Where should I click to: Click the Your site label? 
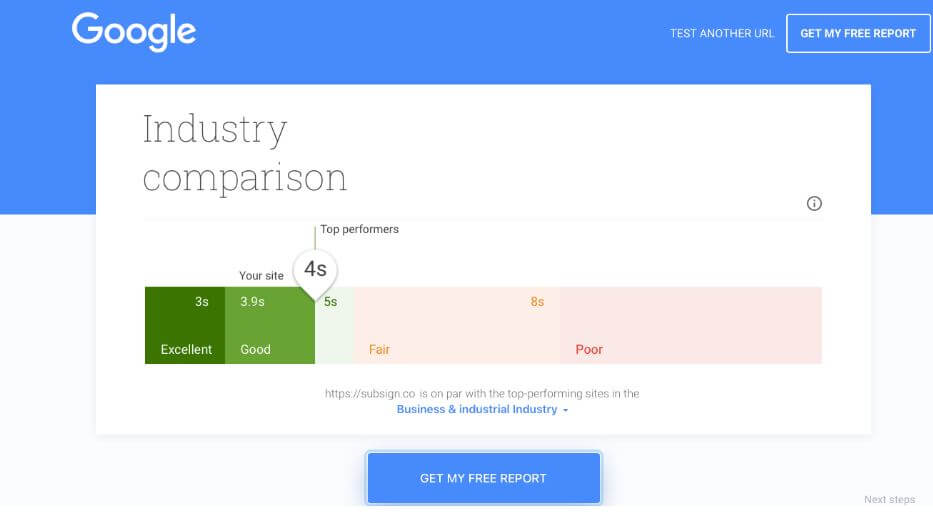pos(261,275)
